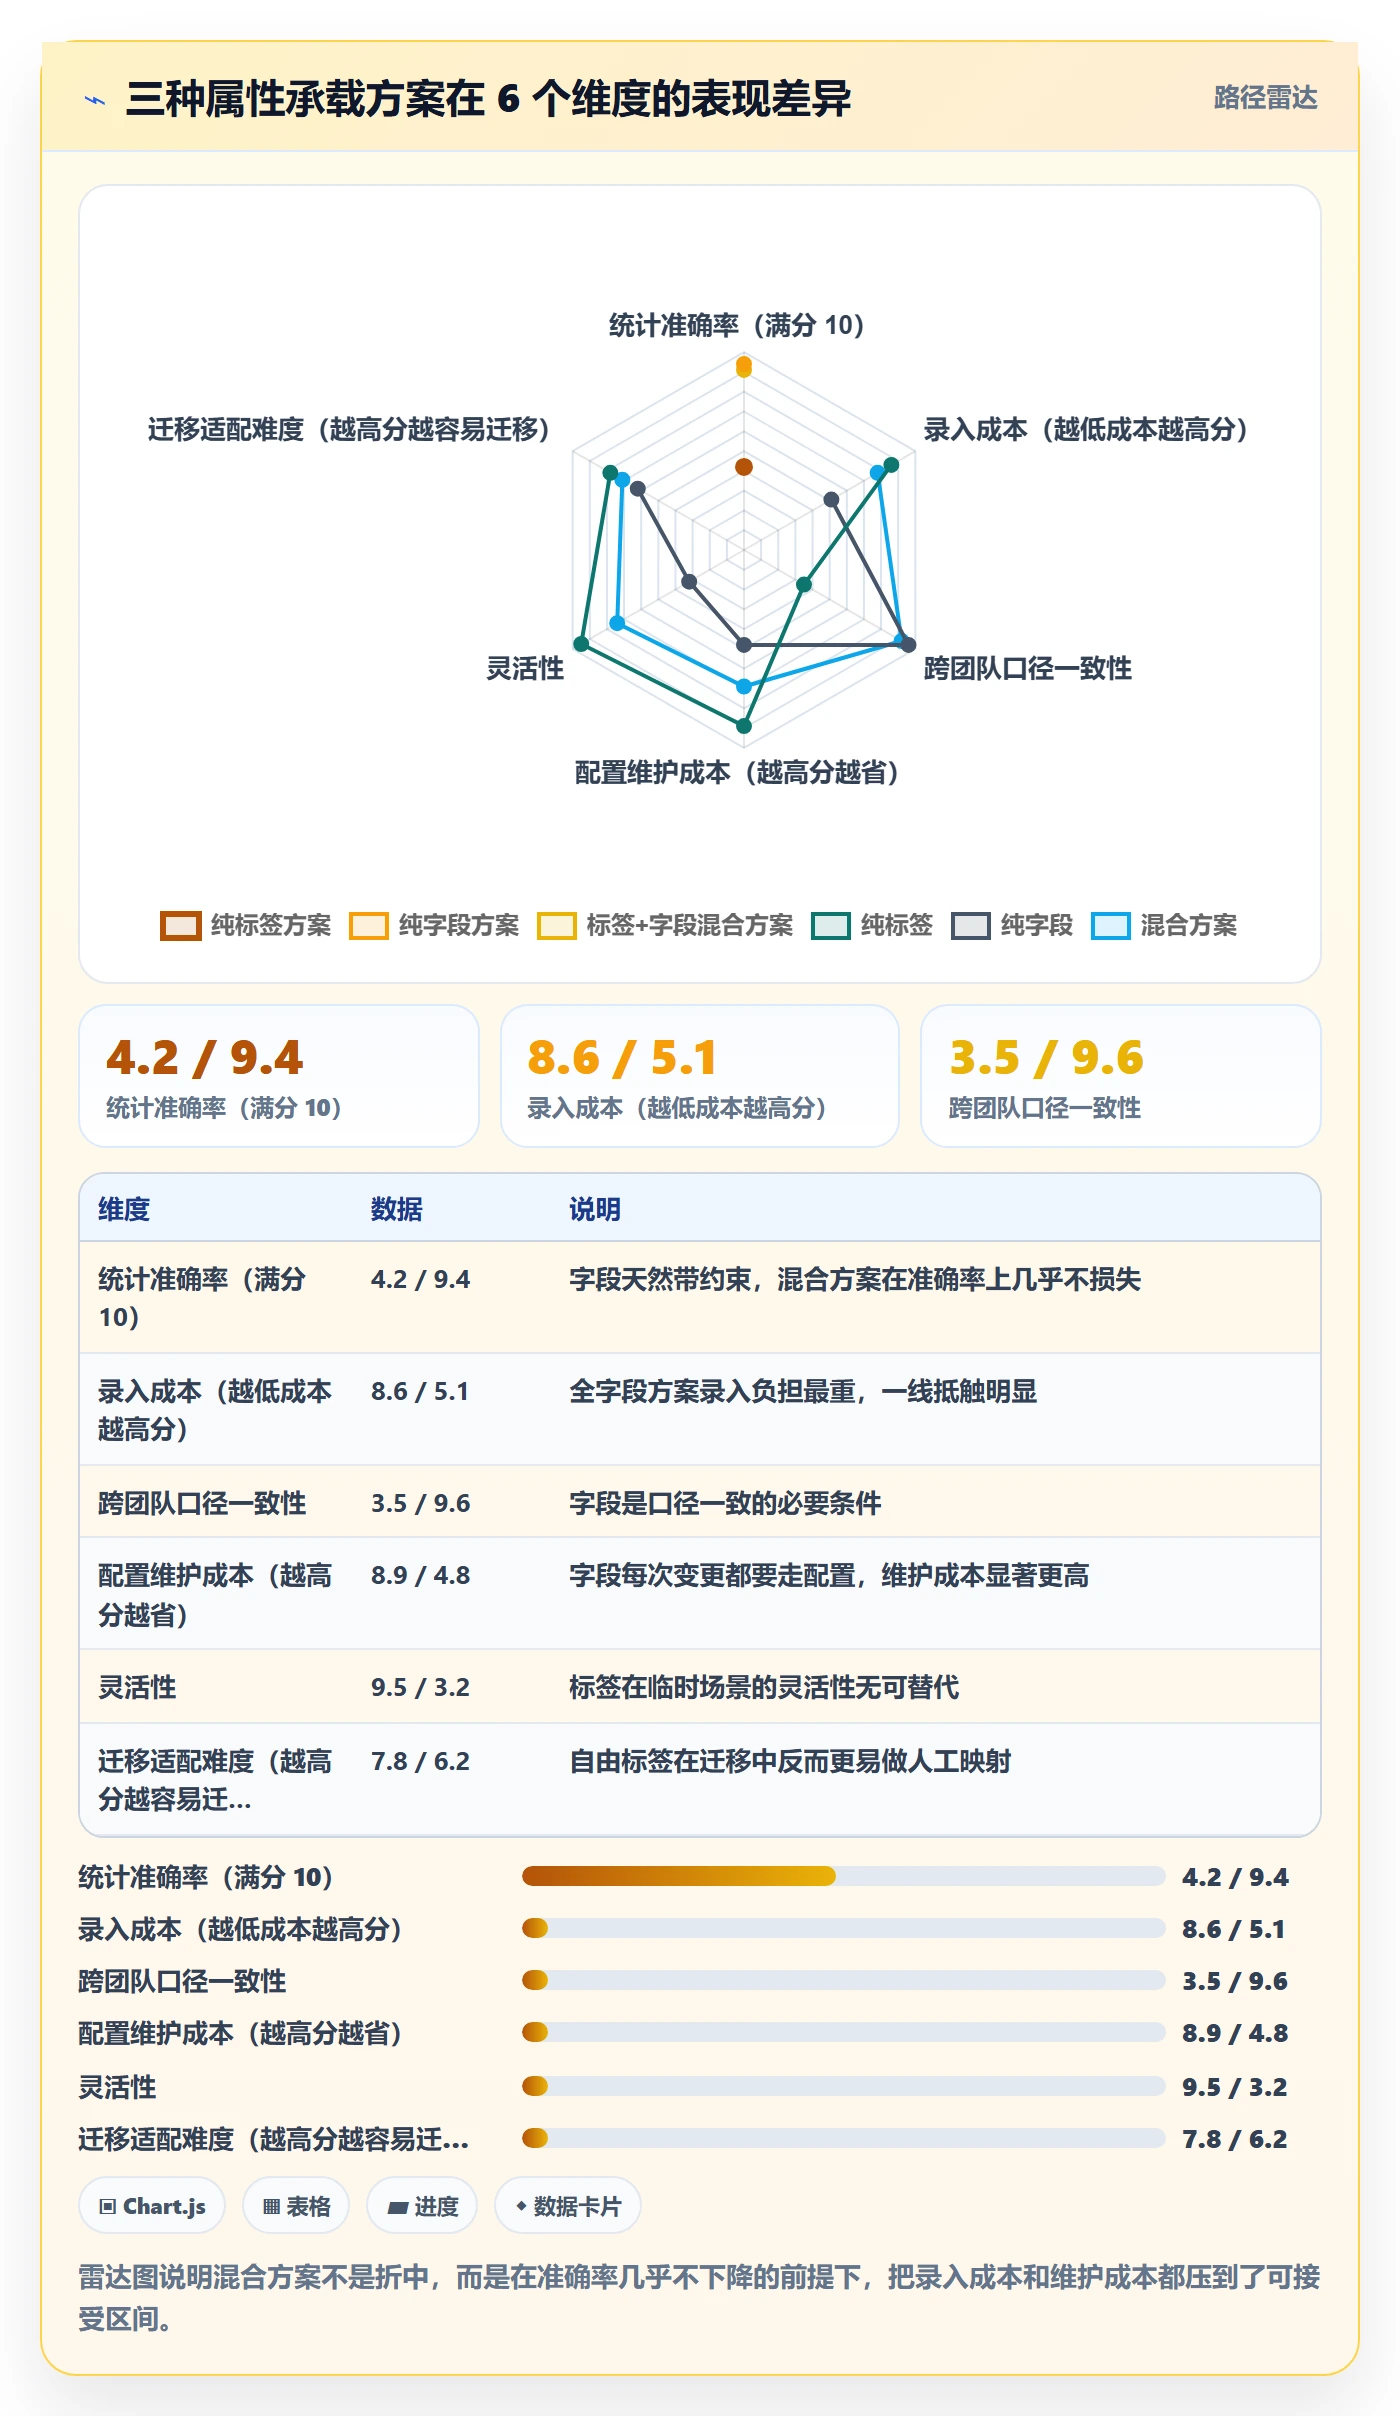Open the 8.6 / 5.1 stat card
This screenshot has width=1400, height=2416.
pos(700,1076)
